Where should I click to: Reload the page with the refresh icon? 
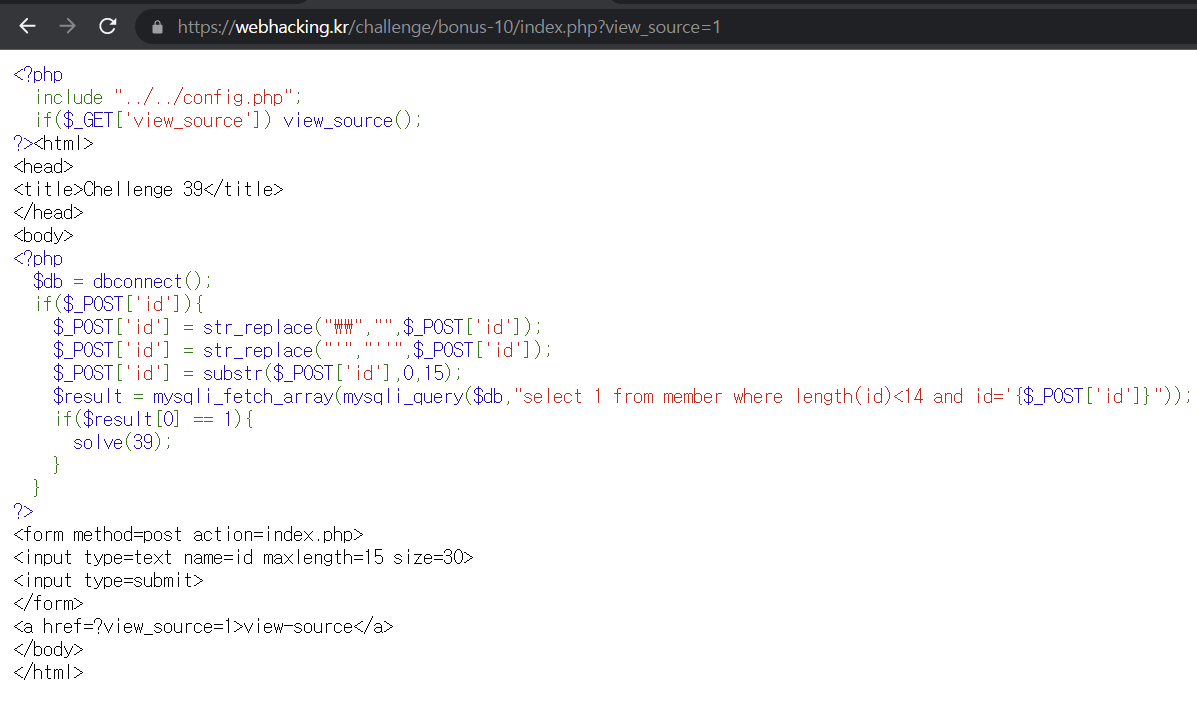point(108,26)
